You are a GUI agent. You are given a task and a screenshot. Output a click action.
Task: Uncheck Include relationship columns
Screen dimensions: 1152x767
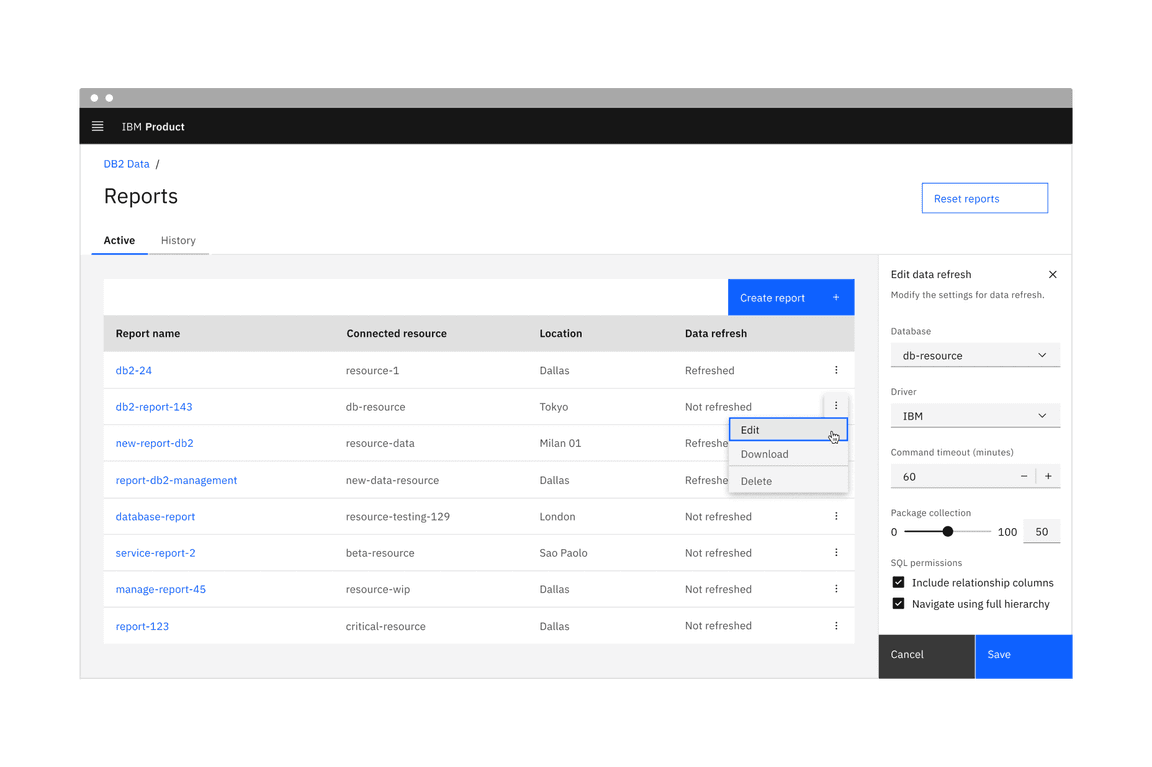898,582
